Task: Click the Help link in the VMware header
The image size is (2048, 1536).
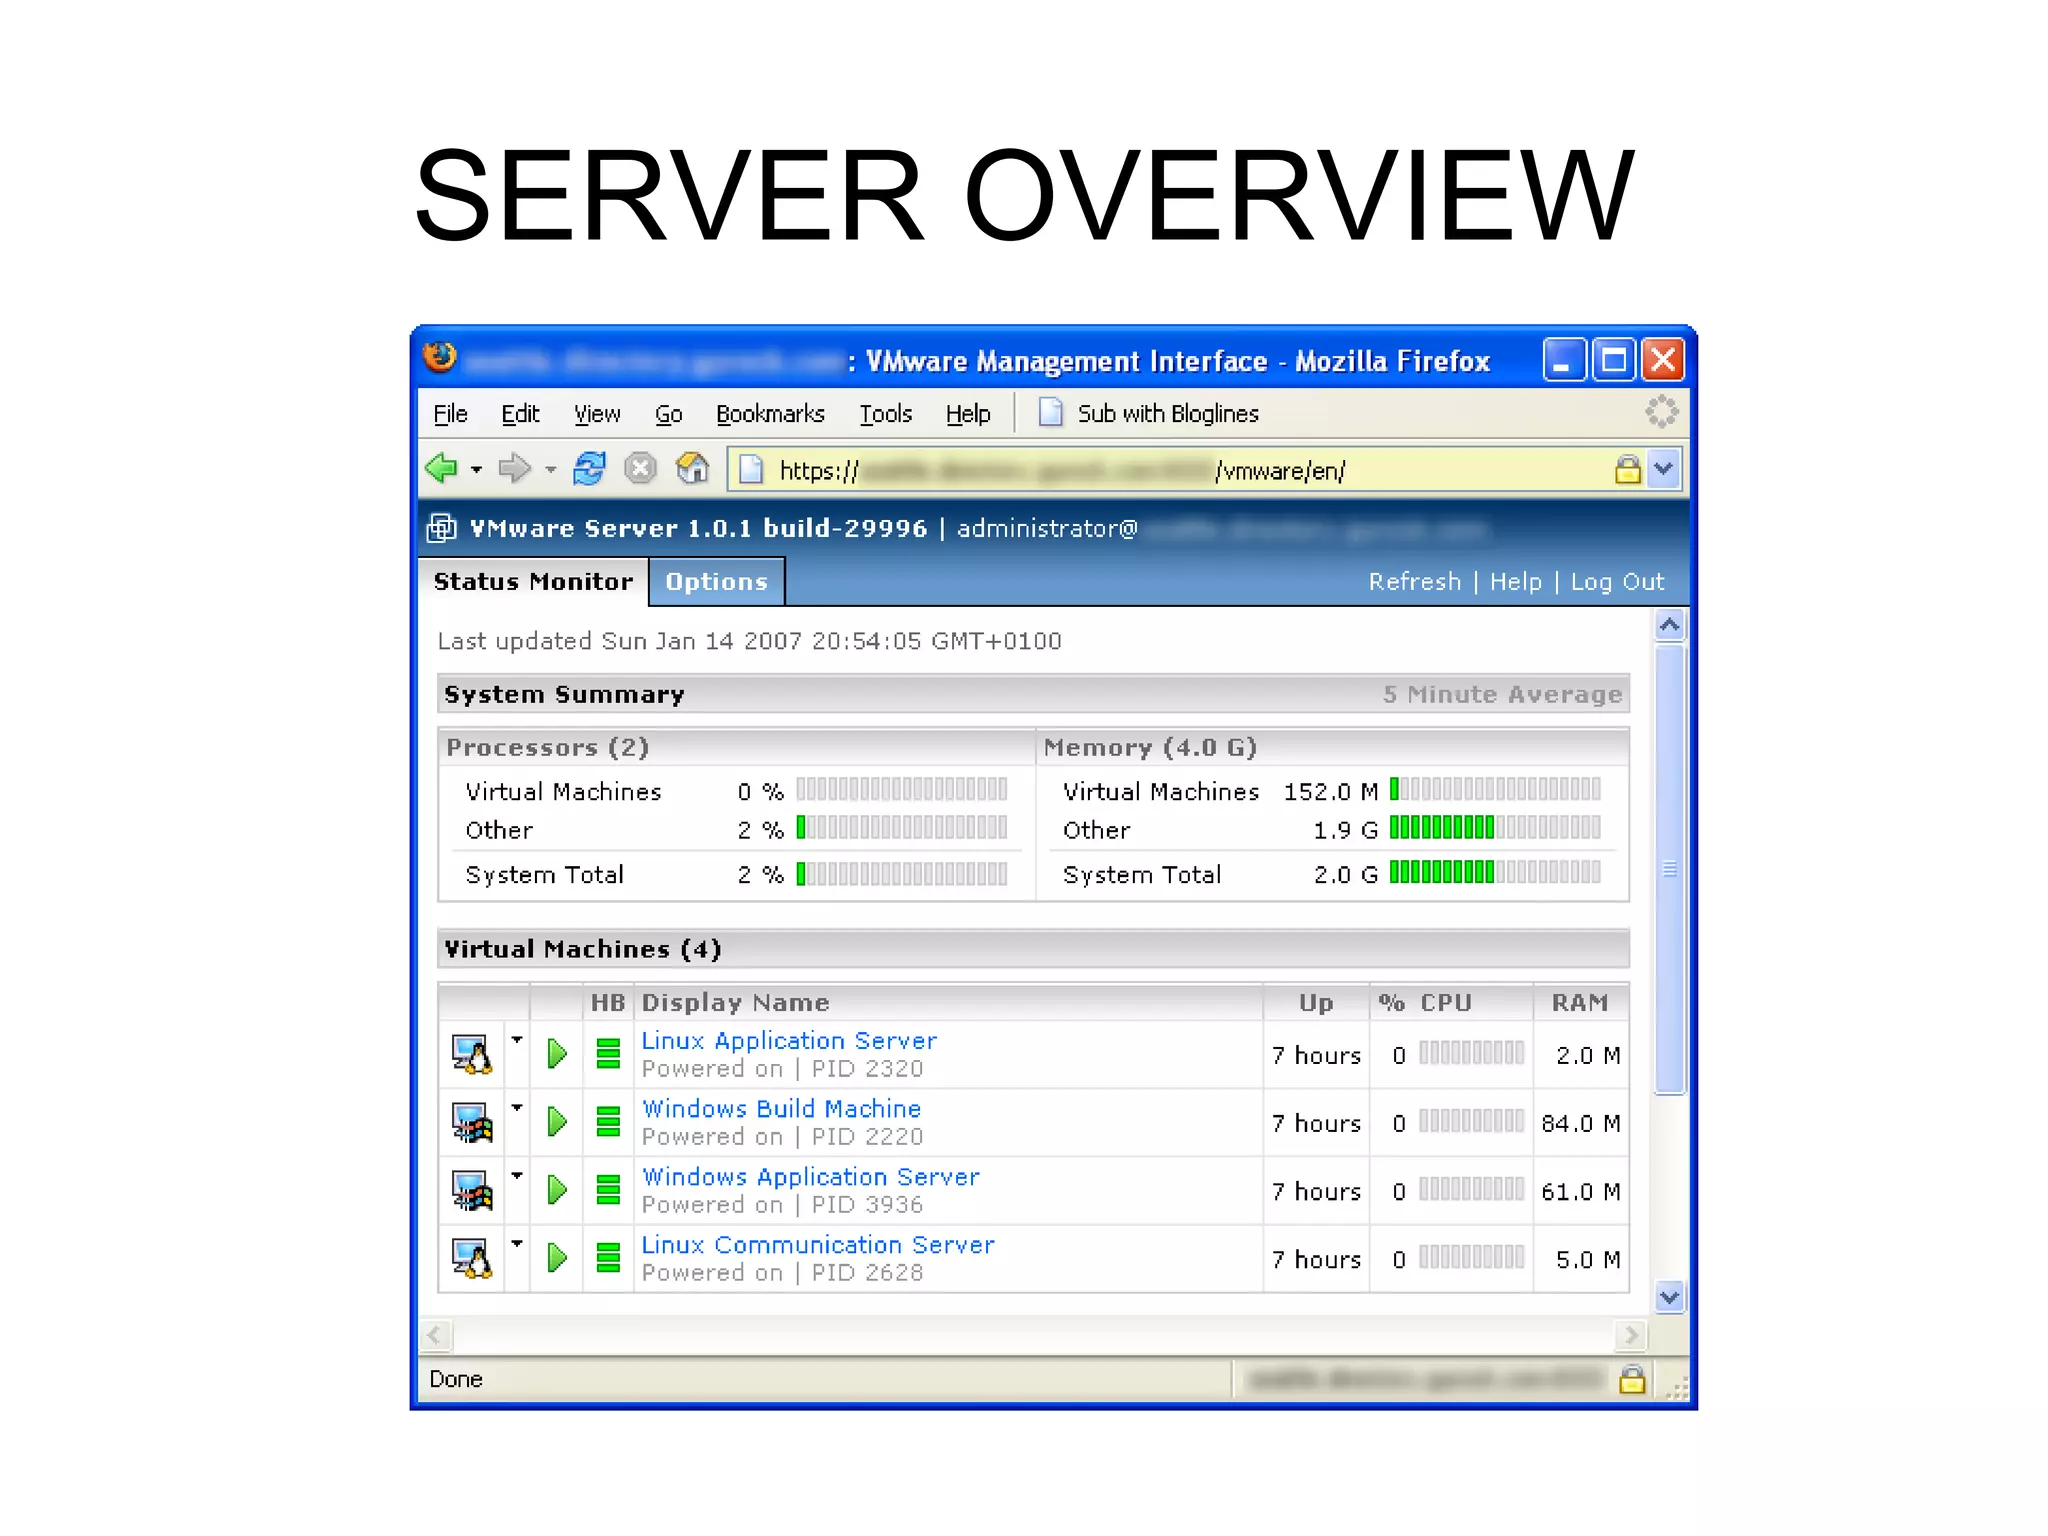Action: [x=1516, y=582]
